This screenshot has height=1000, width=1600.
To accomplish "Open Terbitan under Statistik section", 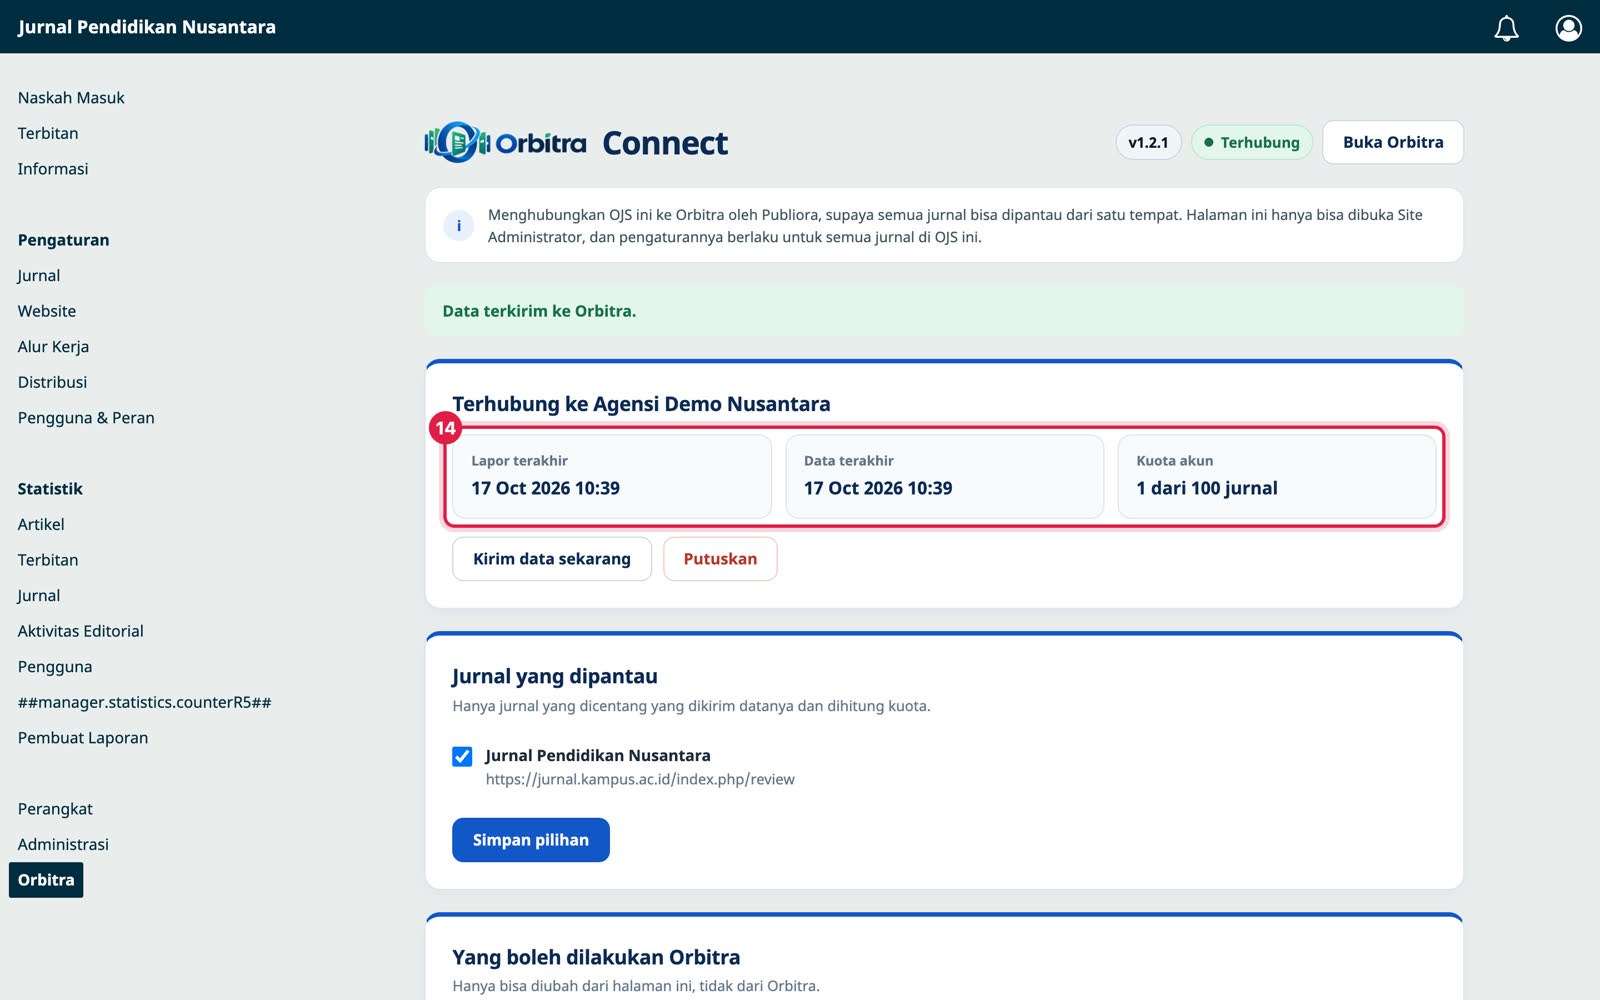I will [48, 560].
